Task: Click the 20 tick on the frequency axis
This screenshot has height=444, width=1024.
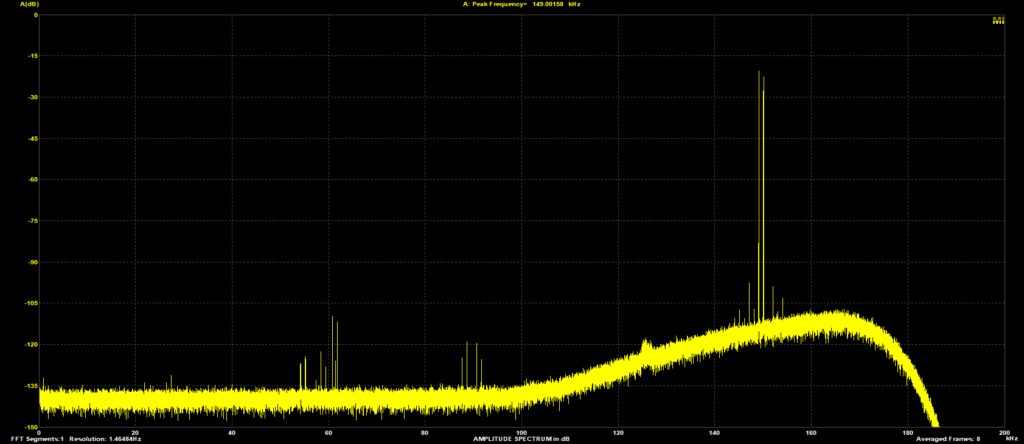Action: [x=135, y=432]
